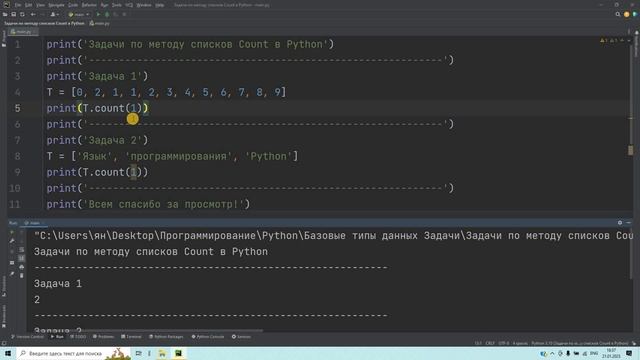Open the Python Console tool window

(x=208, y=337)
